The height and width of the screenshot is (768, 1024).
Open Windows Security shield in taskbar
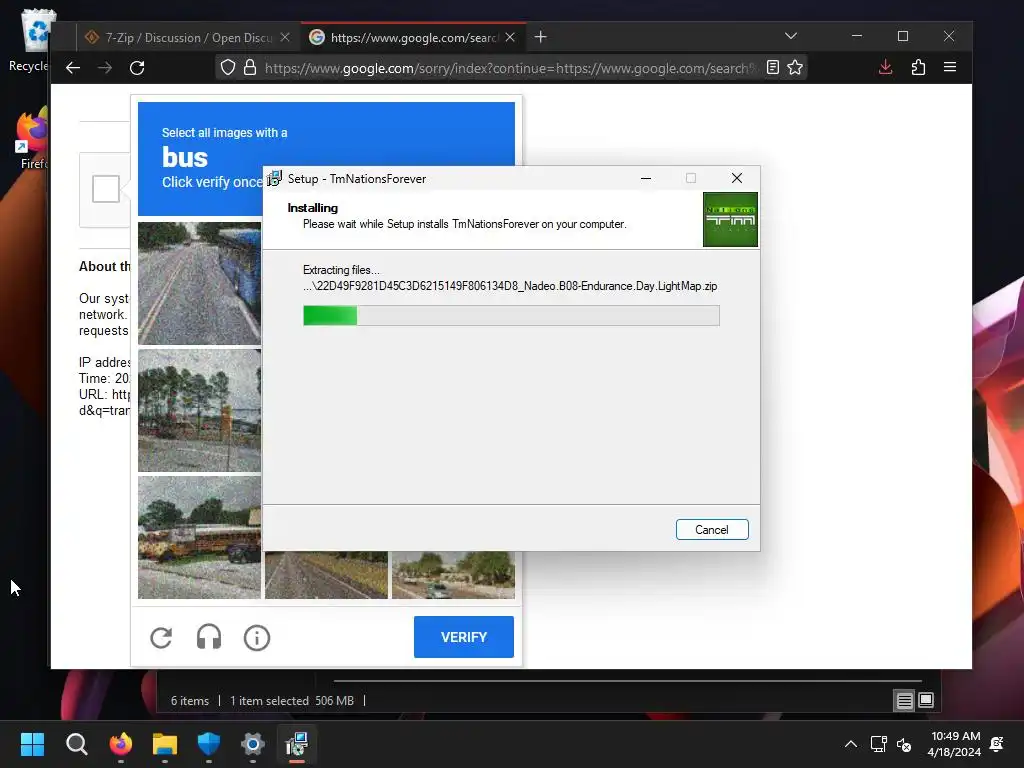pos(209,744)
